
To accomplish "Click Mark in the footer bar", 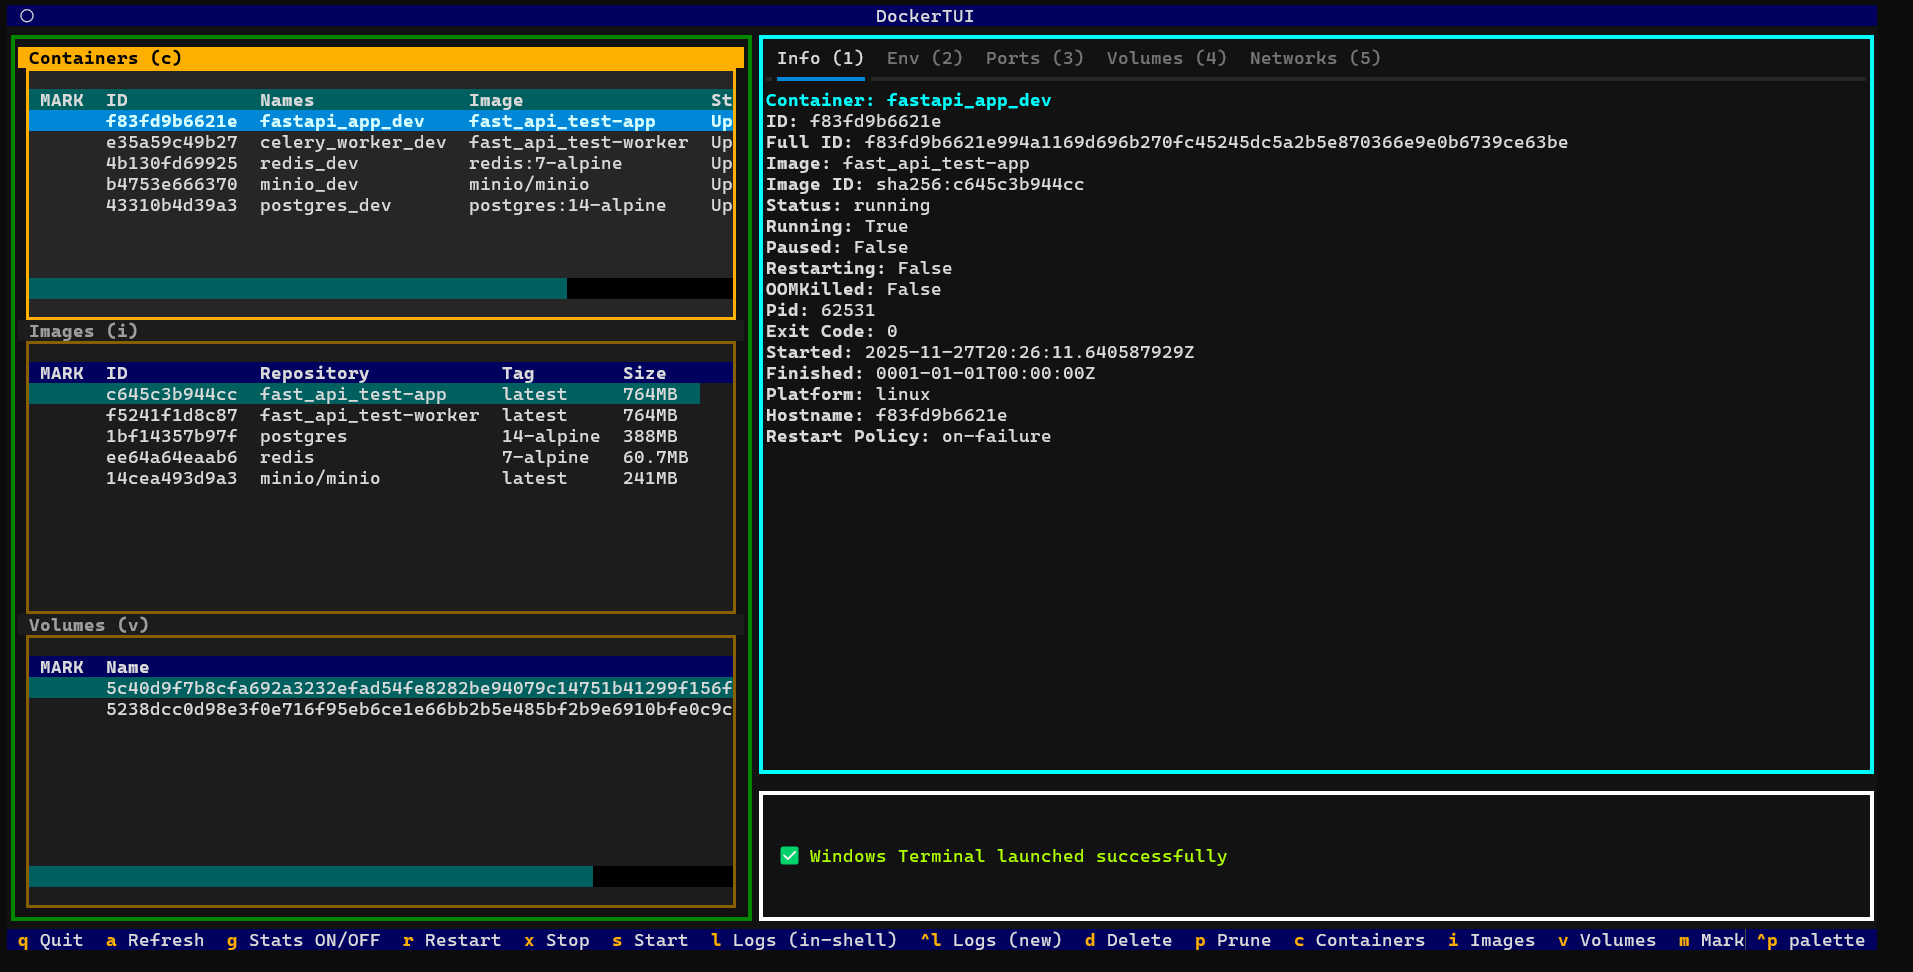I will (x=1711, y=940).
